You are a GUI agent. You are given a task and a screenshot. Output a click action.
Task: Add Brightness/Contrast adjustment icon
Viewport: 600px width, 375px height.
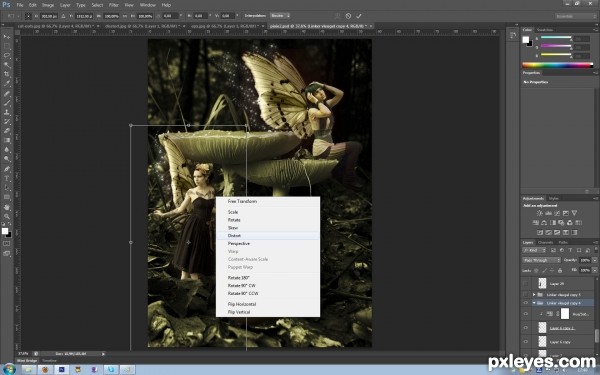pyautogui.click(x=540, y=213)
